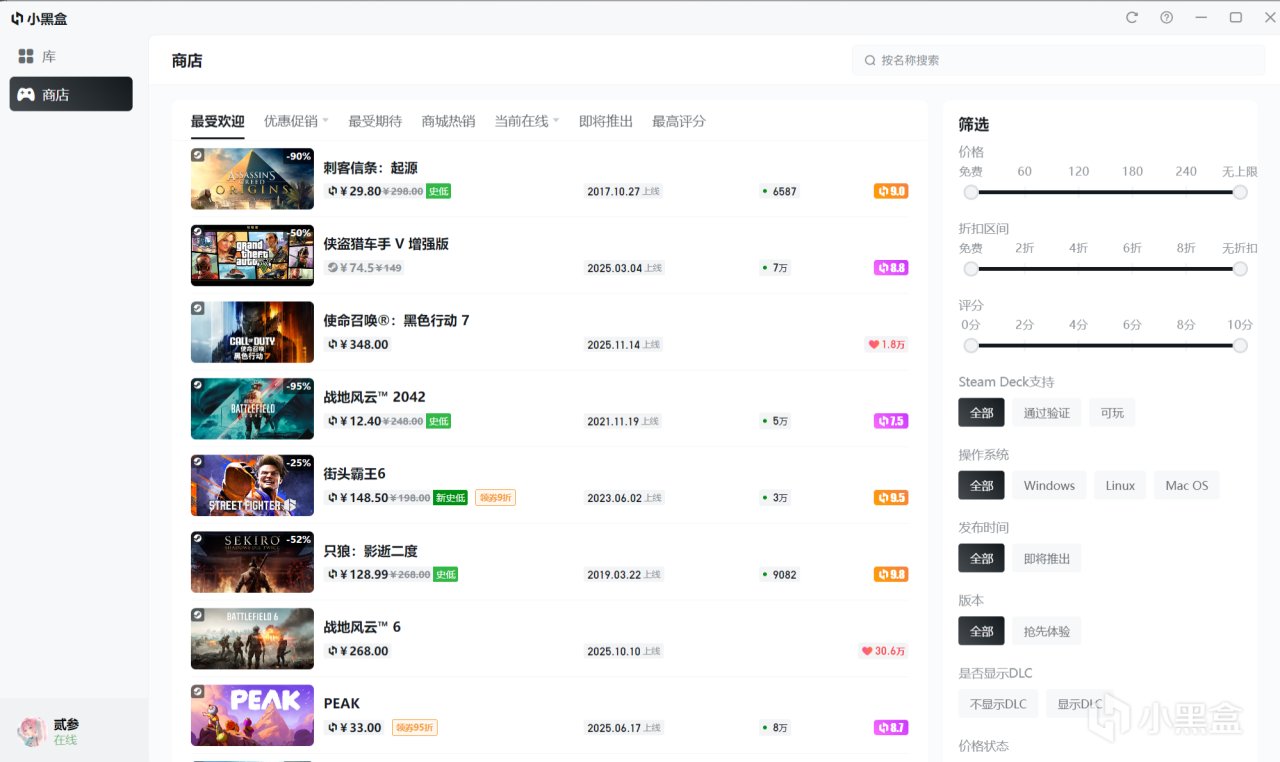Switch to the 最受期待 tab
Screen dimensions: 1280x762
click(x=375, y=121)
